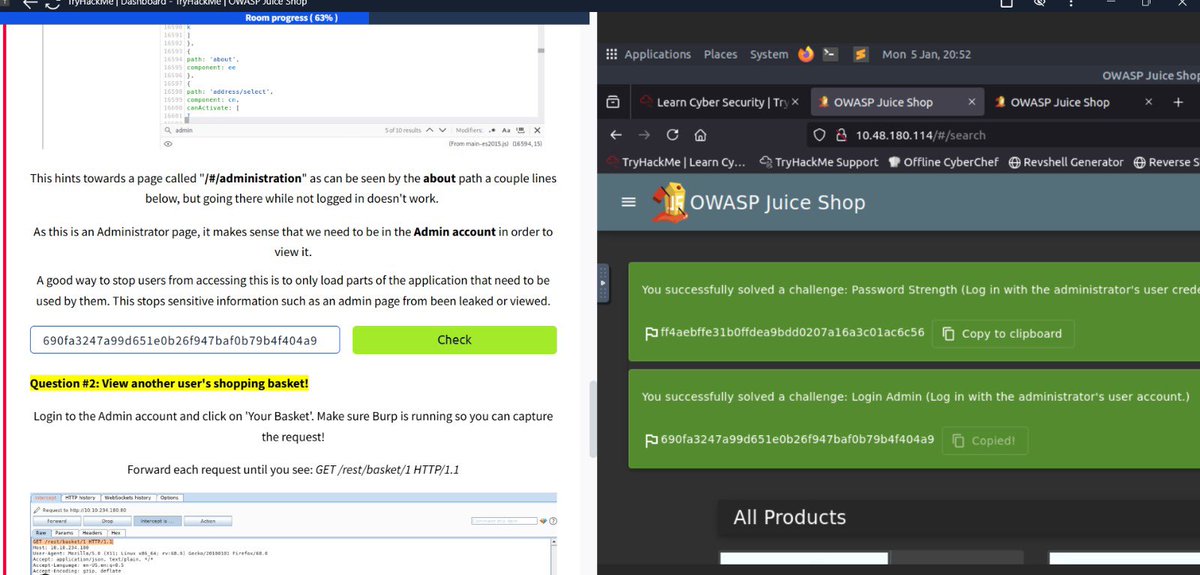Select the Login Admin flag code text
The image size is (1200, 575).
pyautogui.click(x=797, y=440)
